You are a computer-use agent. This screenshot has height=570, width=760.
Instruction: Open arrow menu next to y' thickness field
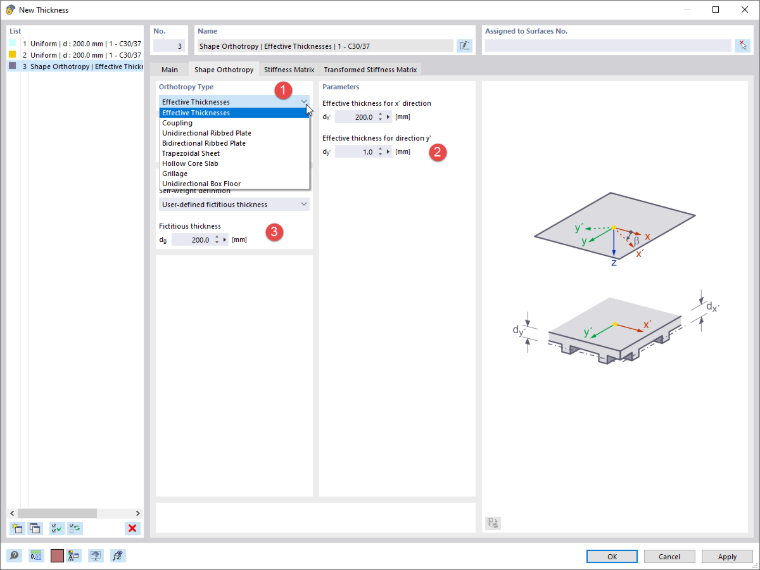(388, 152)
